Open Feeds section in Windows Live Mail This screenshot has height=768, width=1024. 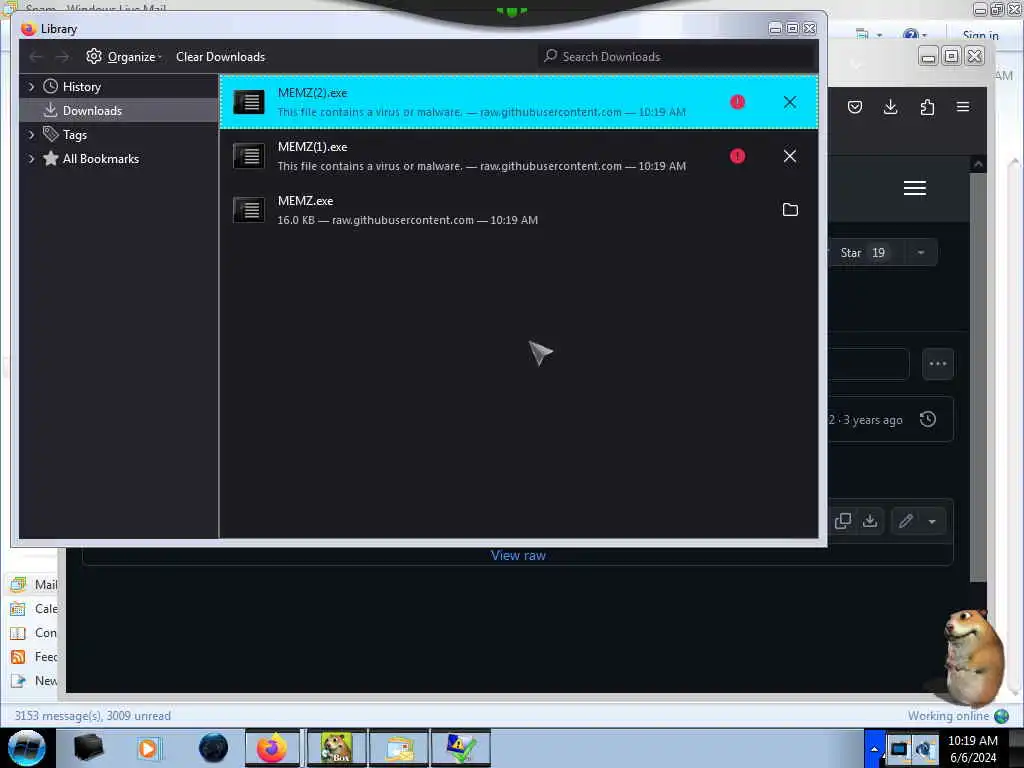tap(34, 657)
